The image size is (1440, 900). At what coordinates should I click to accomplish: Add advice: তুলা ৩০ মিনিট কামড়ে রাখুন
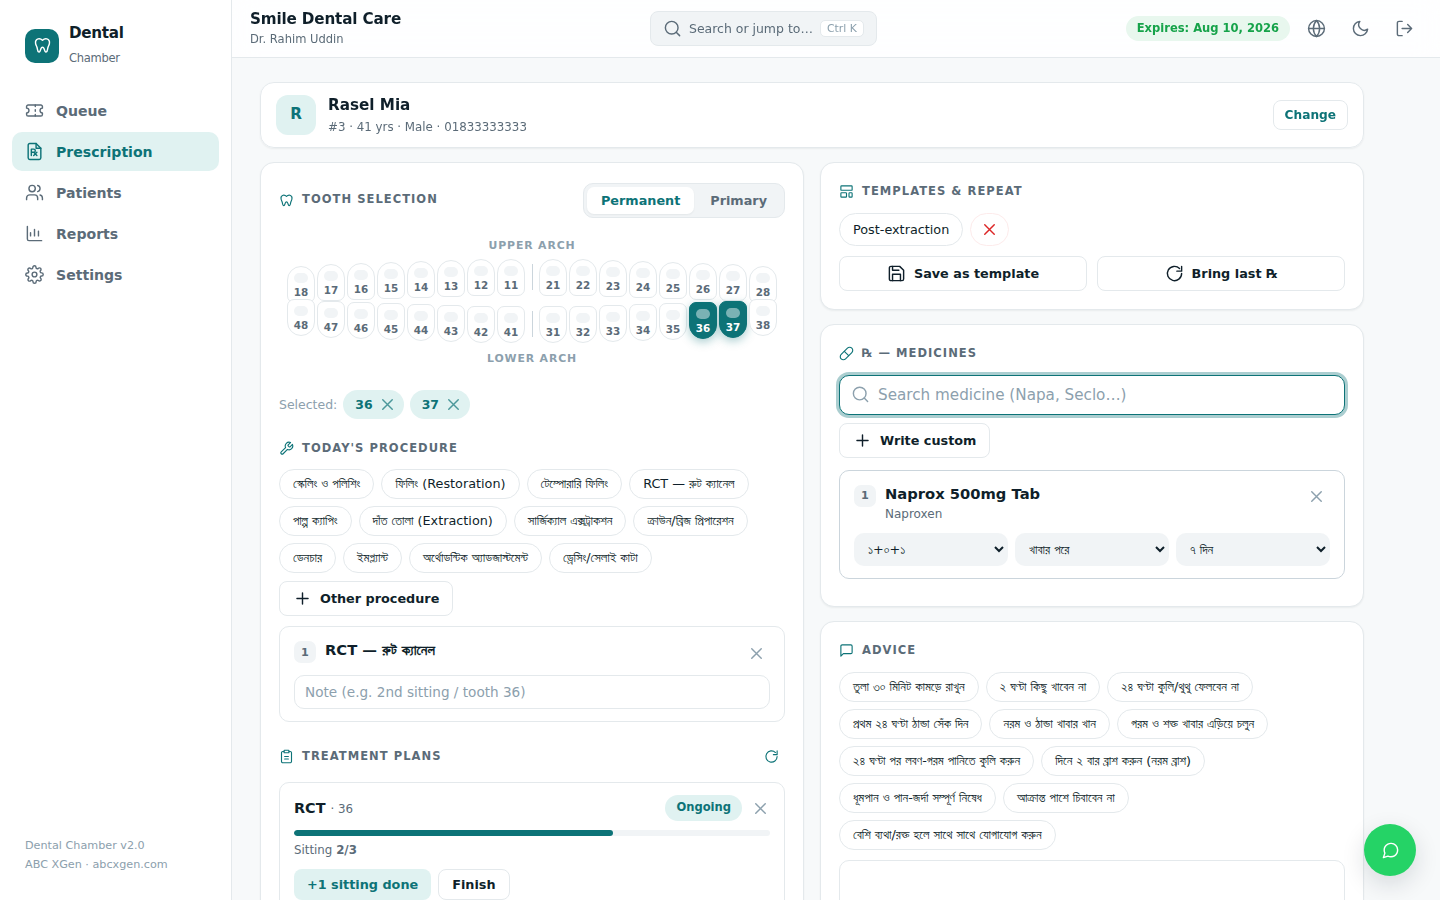(x=909, y=687)
